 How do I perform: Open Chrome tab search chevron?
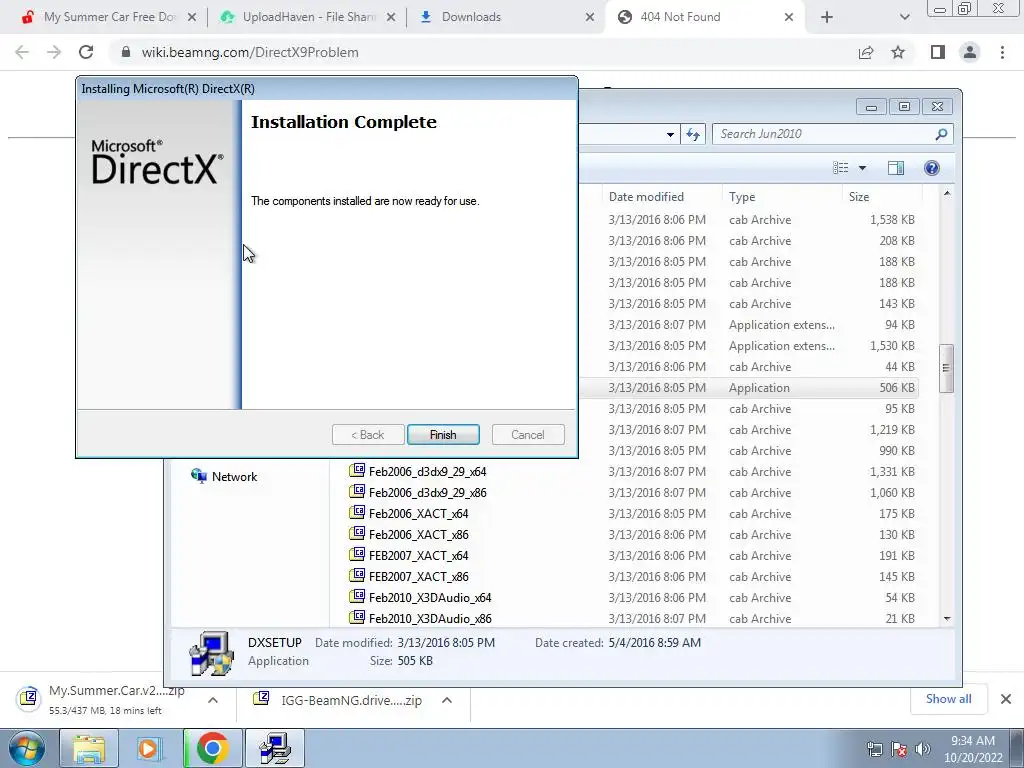point(904,17)
